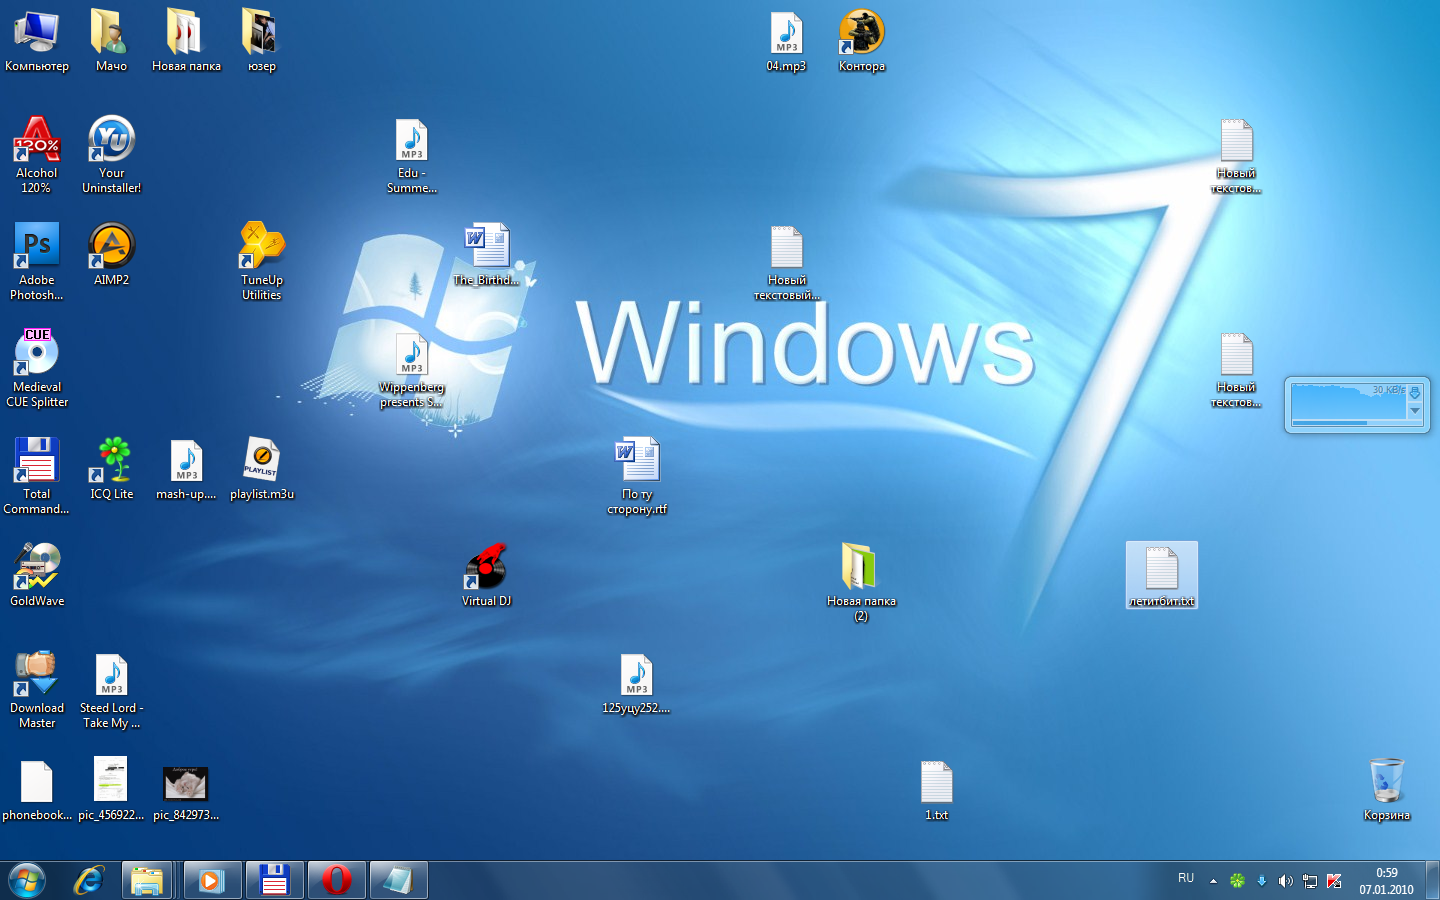Open Windows Explorer from taskbar

pos(147,880)
